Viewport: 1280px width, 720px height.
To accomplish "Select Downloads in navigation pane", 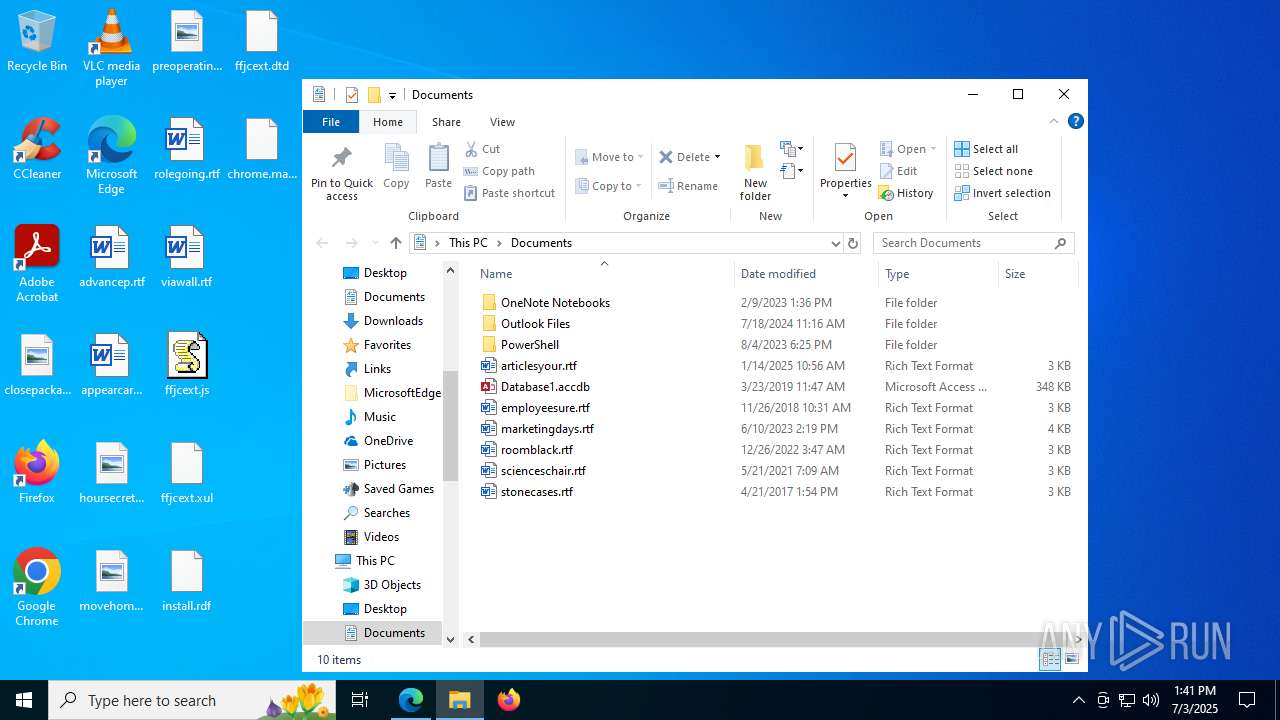I will pyautogui.click(x=393, y=321).
